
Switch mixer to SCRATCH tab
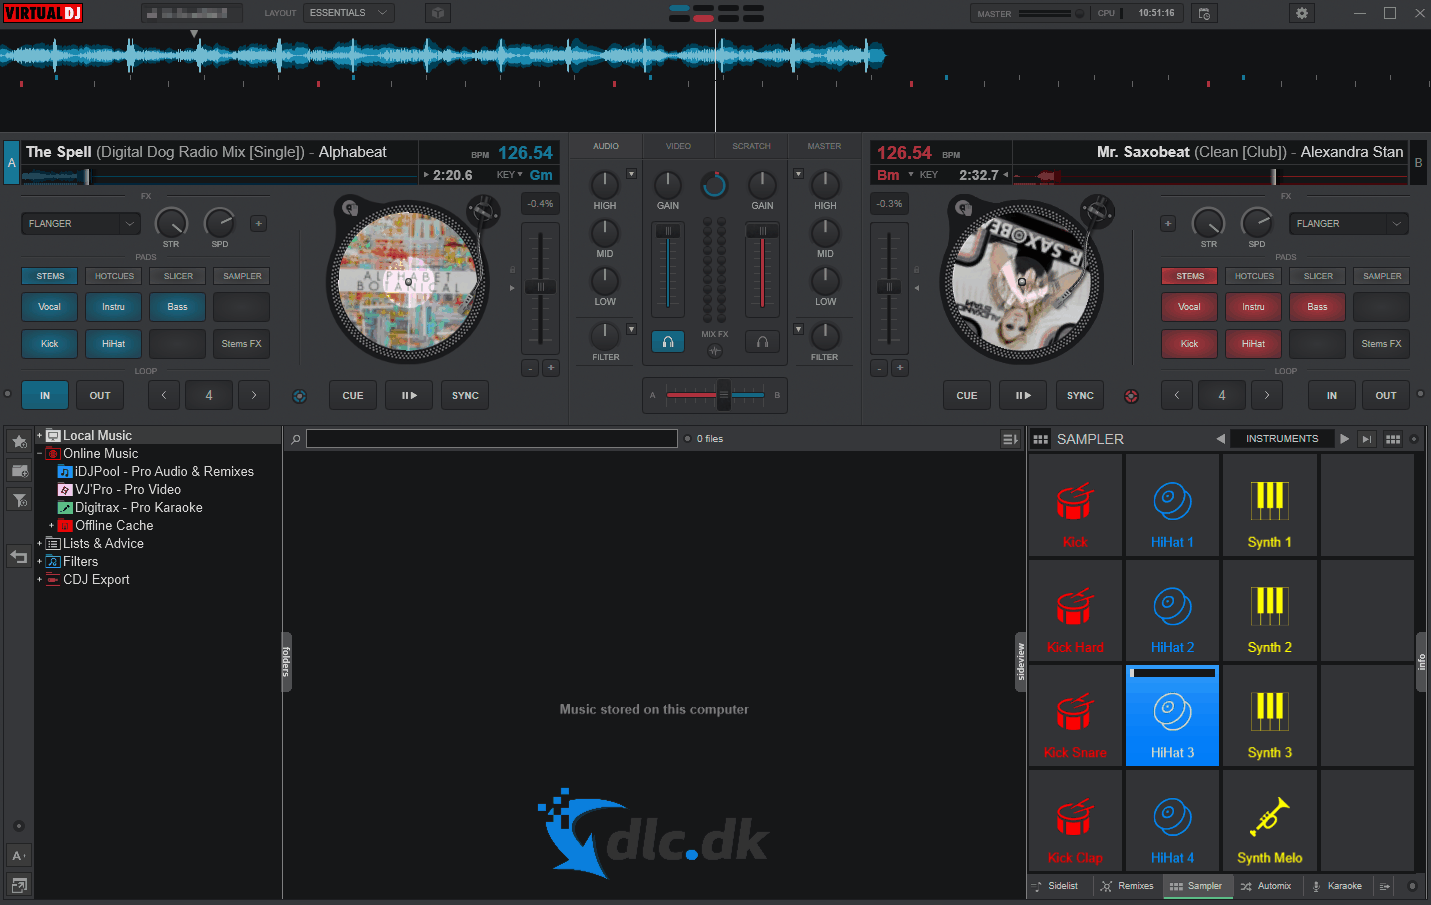pos(751,146)
